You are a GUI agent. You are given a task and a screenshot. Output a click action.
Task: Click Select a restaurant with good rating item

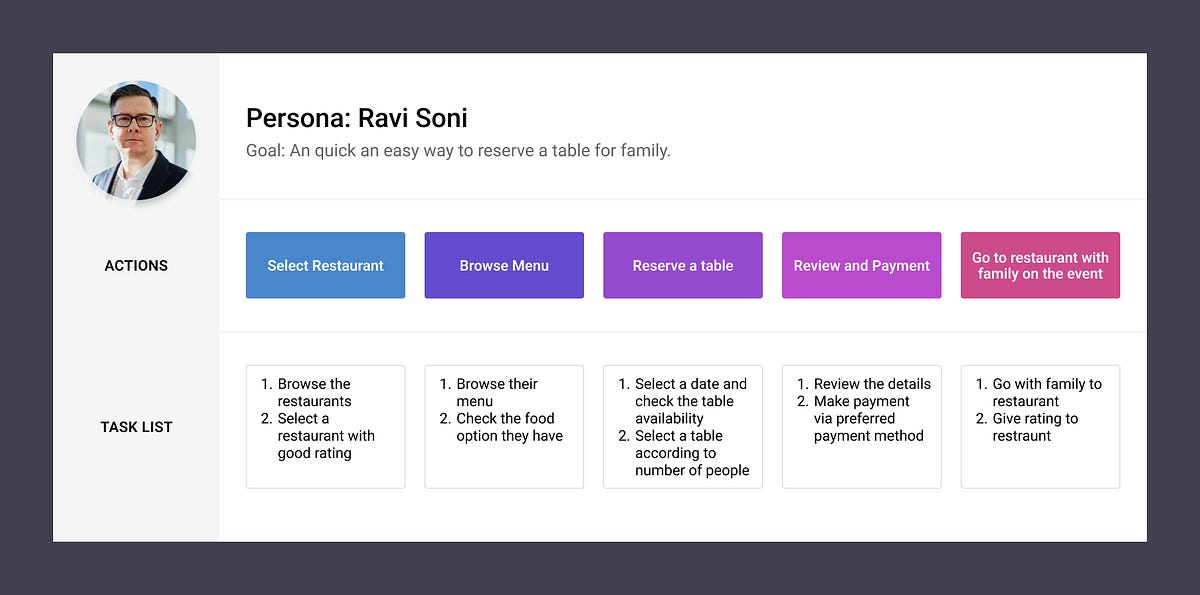(x=318, y=436)
